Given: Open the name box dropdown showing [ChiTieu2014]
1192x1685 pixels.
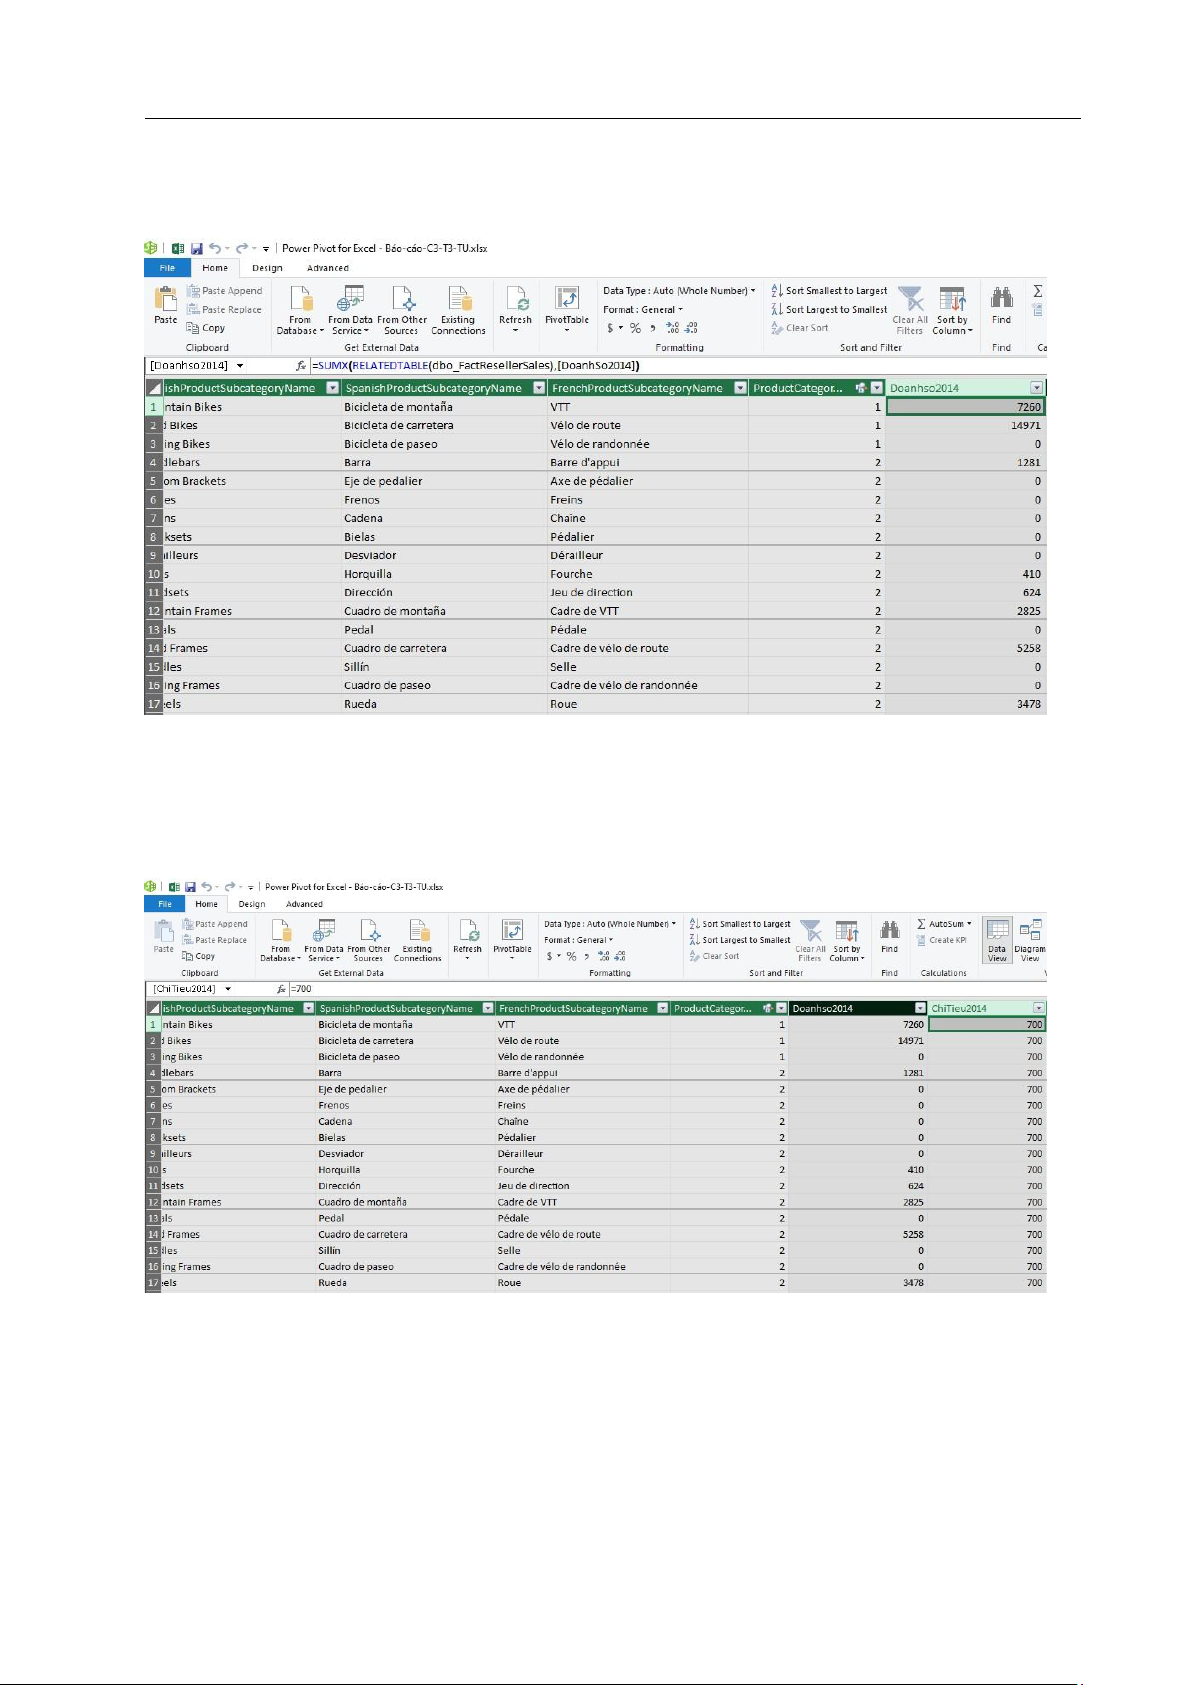Looking at the screenshot, I should coord(228,989).
